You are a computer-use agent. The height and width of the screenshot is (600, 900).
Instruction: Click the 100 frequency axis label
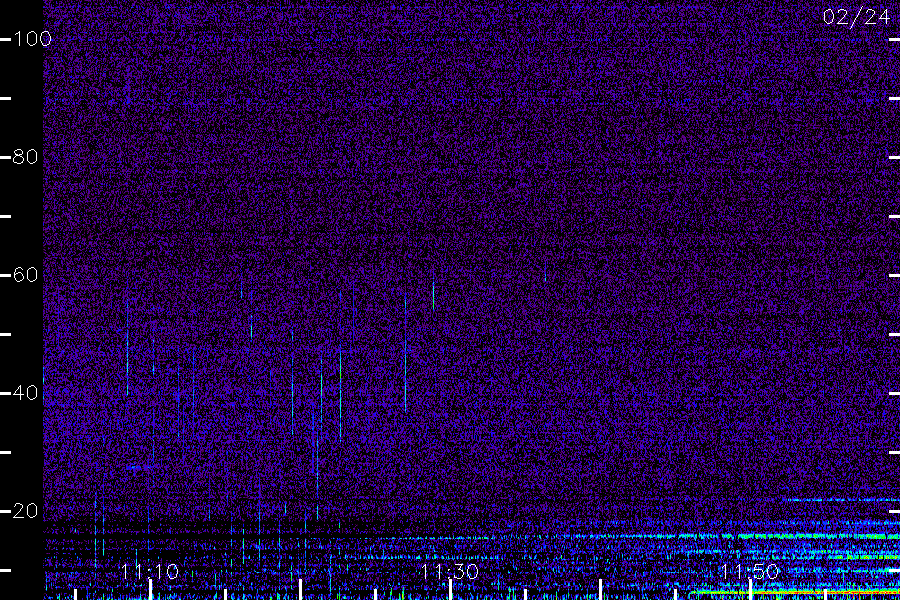[32, 39]
